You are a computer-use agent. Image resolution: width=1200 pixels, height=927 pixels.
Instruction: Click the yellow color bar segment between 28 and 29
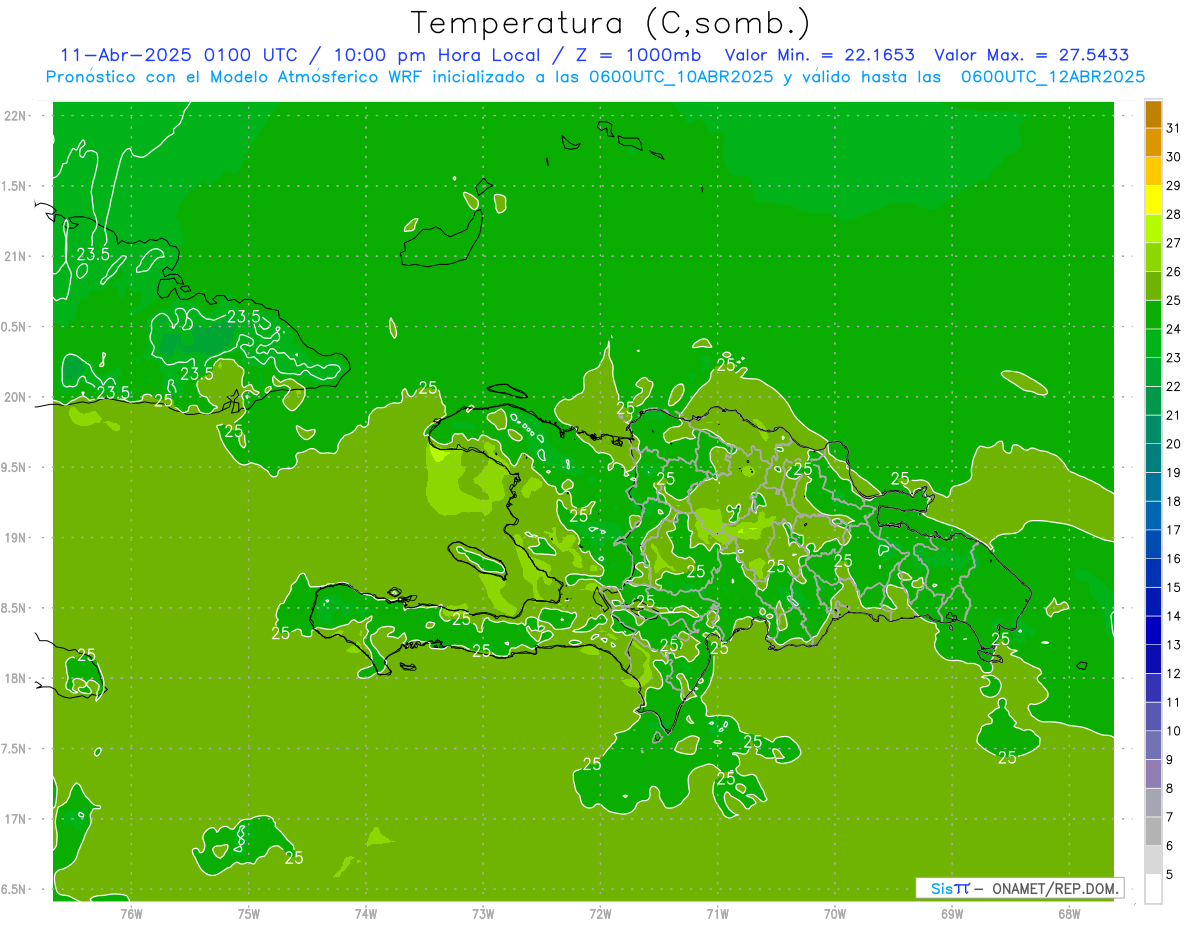1153,201
